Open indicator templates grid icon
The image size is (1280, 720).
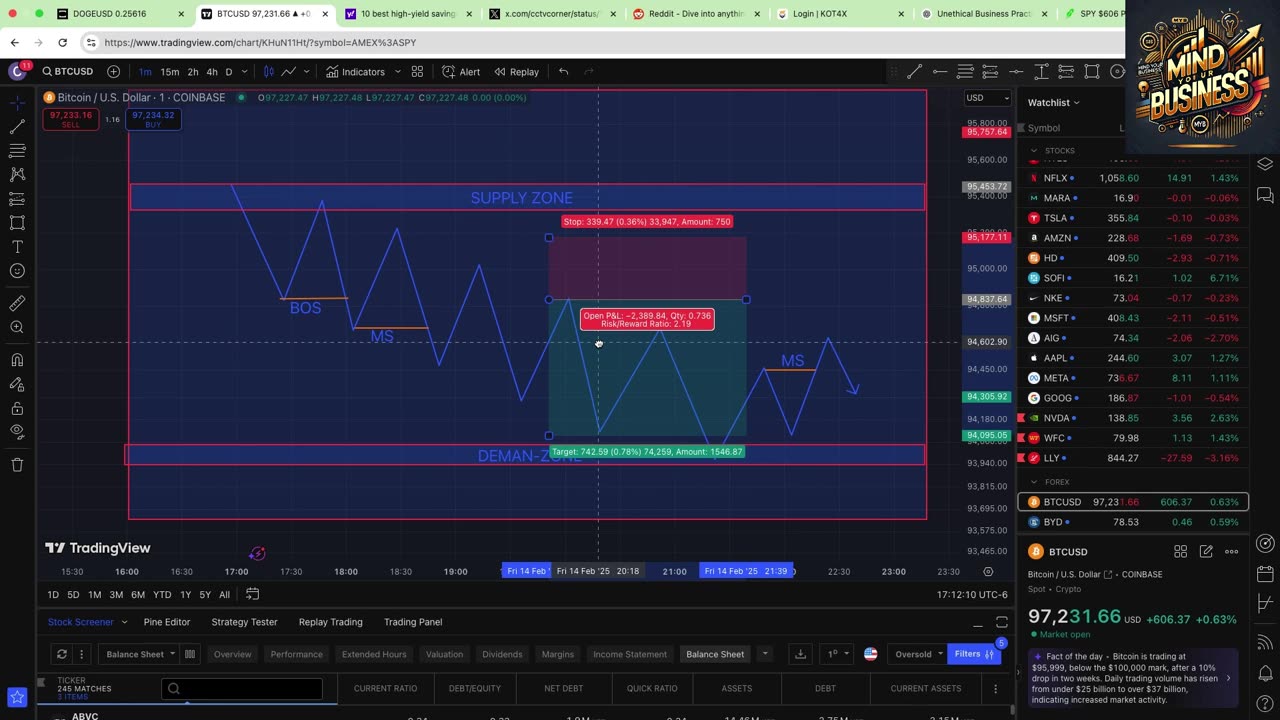[x=417, y=72]
